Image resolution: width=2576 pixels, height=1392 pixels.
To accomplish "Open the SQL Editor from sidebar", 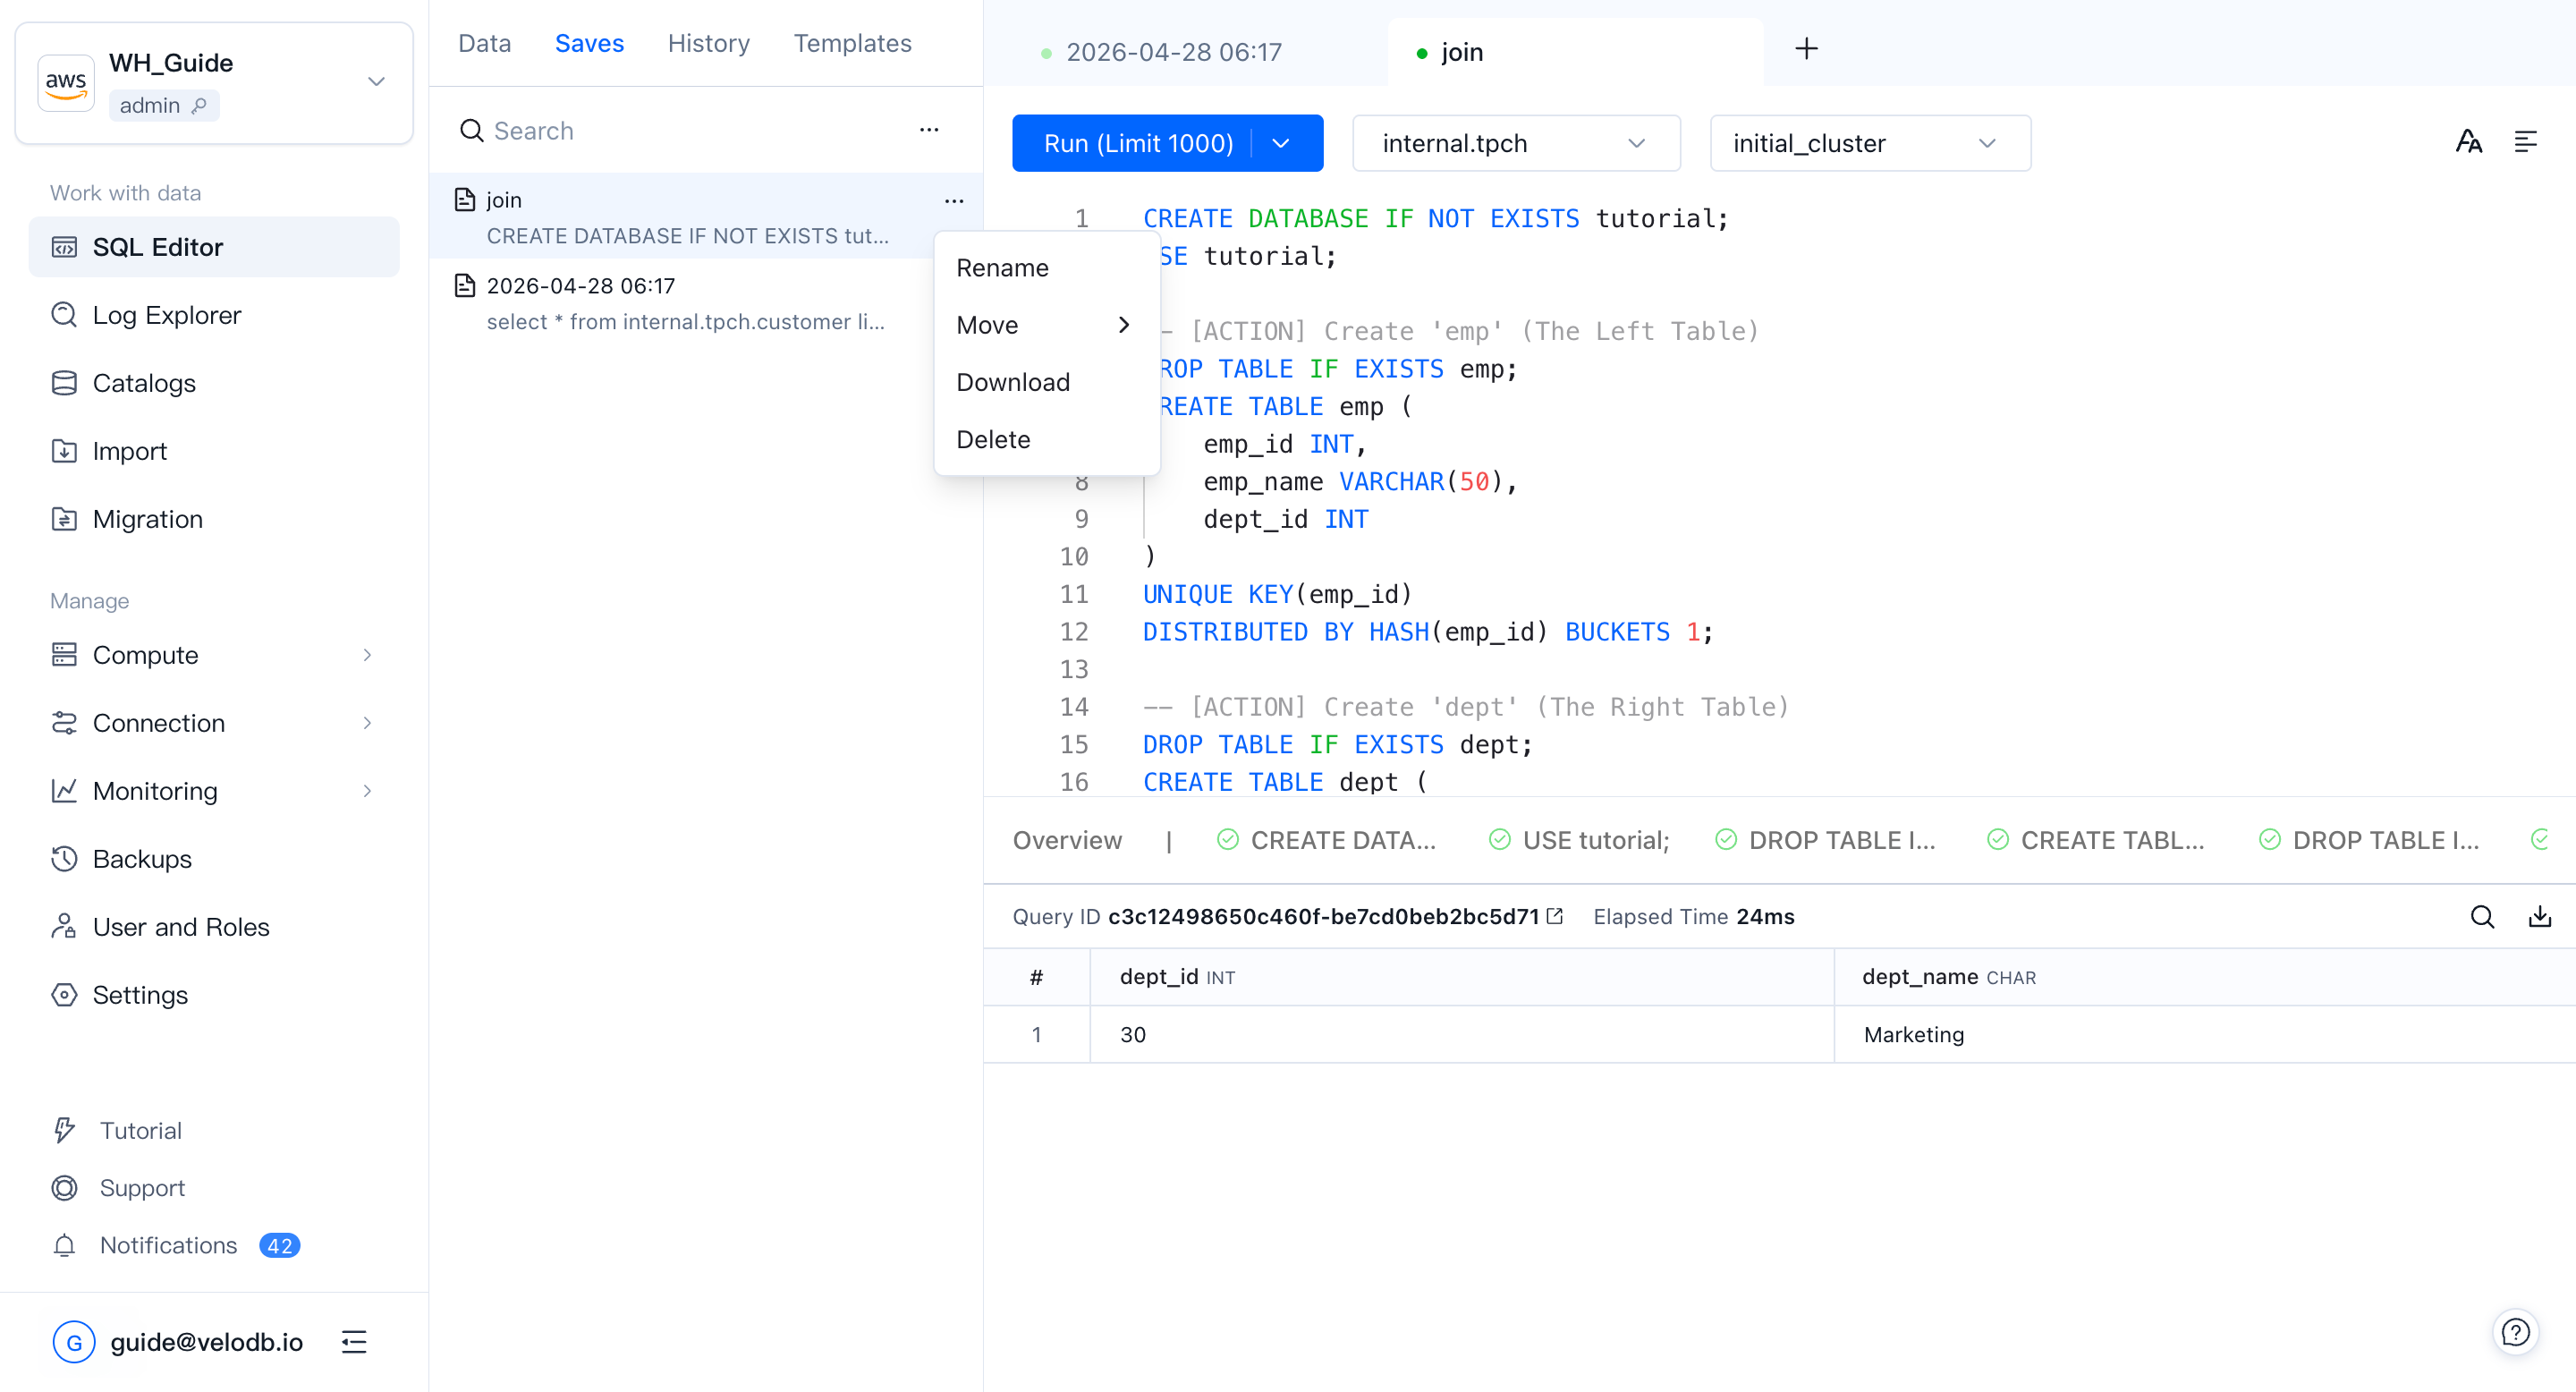I will click(x=158, y=247).
